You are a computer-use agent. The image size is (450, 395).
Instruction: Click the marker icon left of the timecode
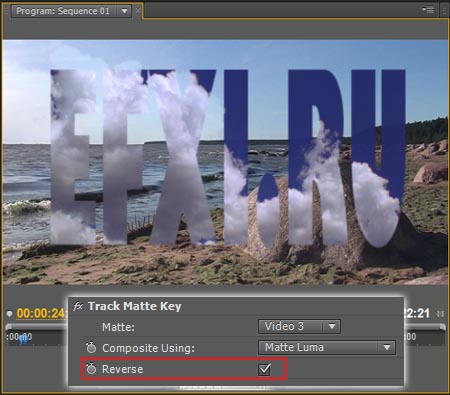click(9, 313)
